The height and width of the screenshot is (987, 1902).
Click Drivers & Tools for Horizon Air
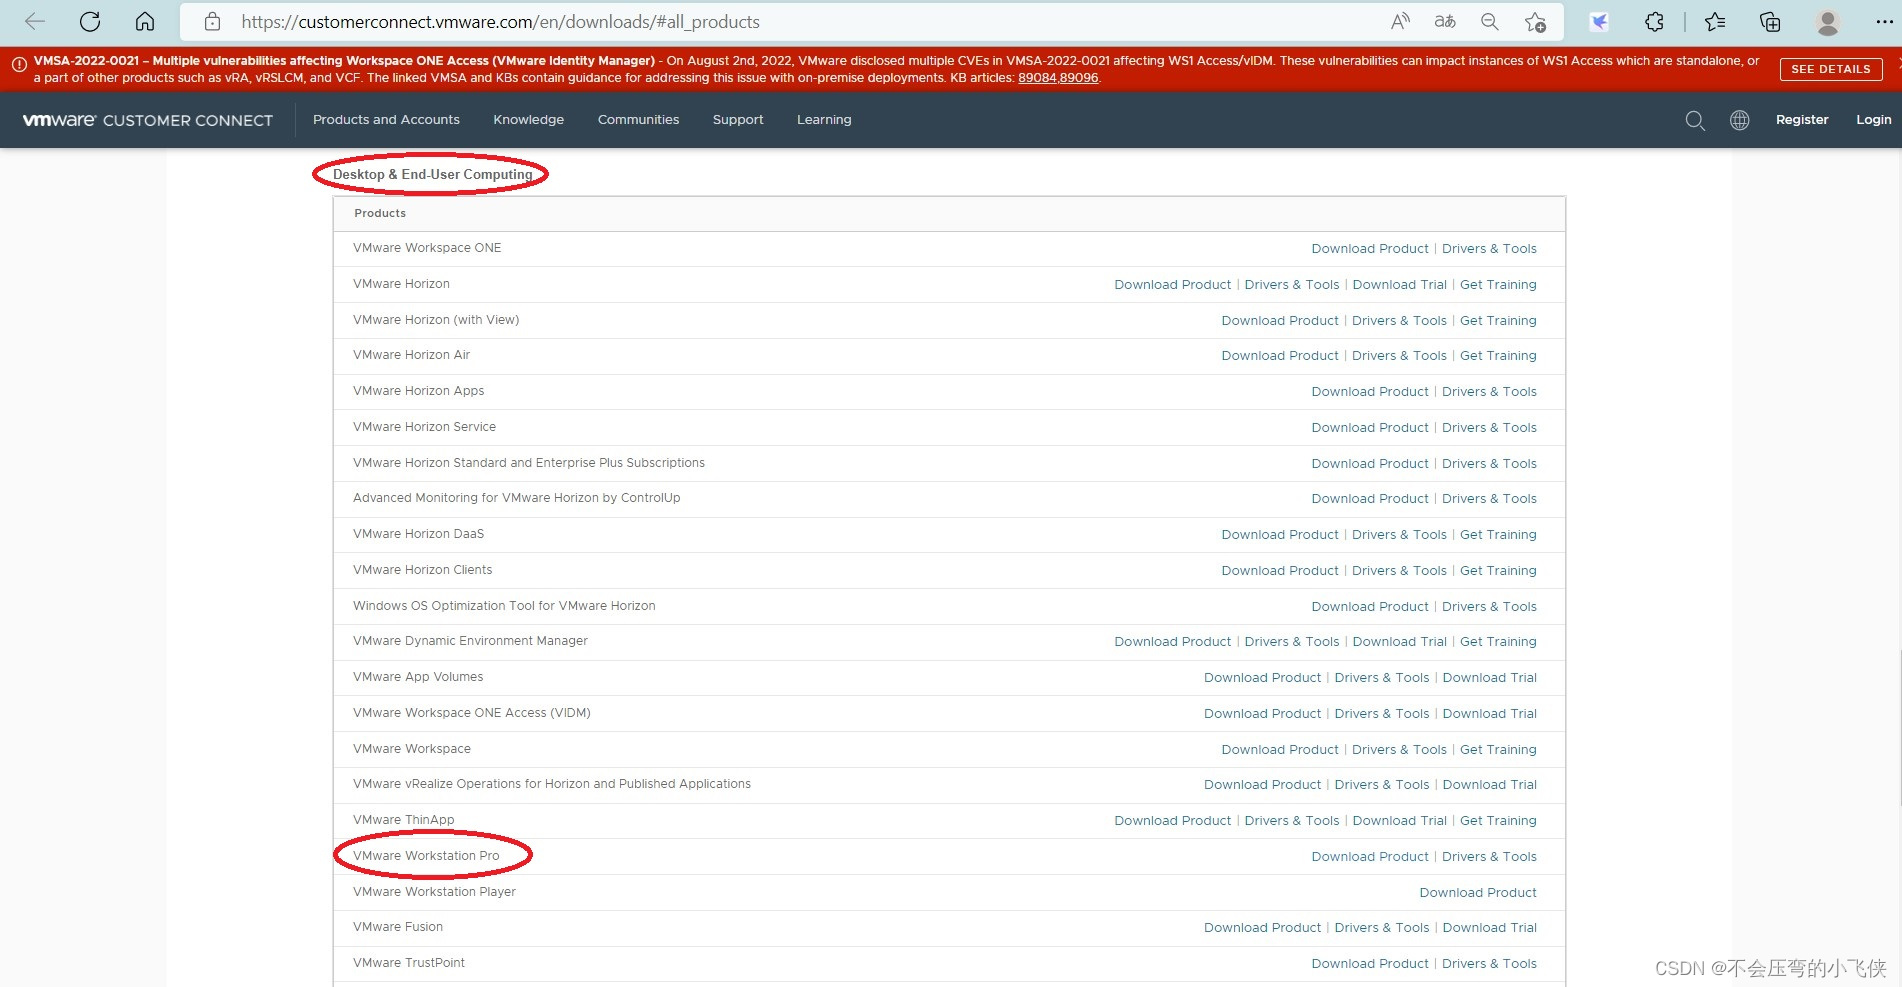(x=1399, y=355)
